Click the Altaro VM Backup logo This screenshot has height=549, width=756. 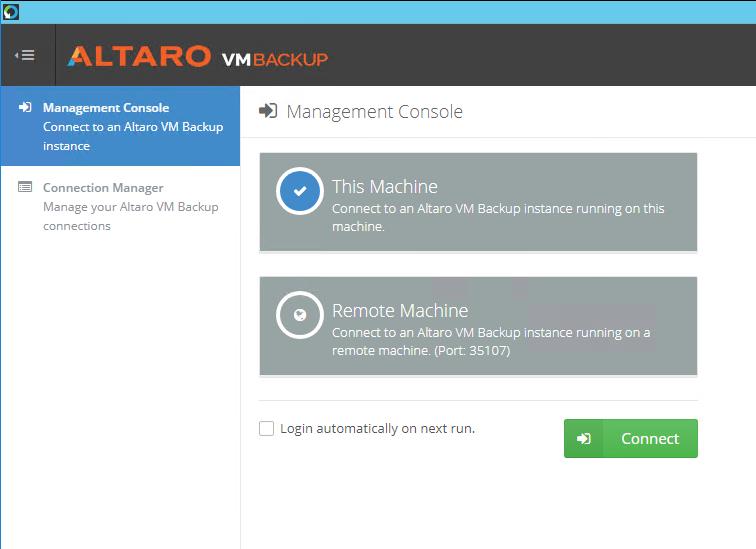pyautogui.click(x=198, y=57)
